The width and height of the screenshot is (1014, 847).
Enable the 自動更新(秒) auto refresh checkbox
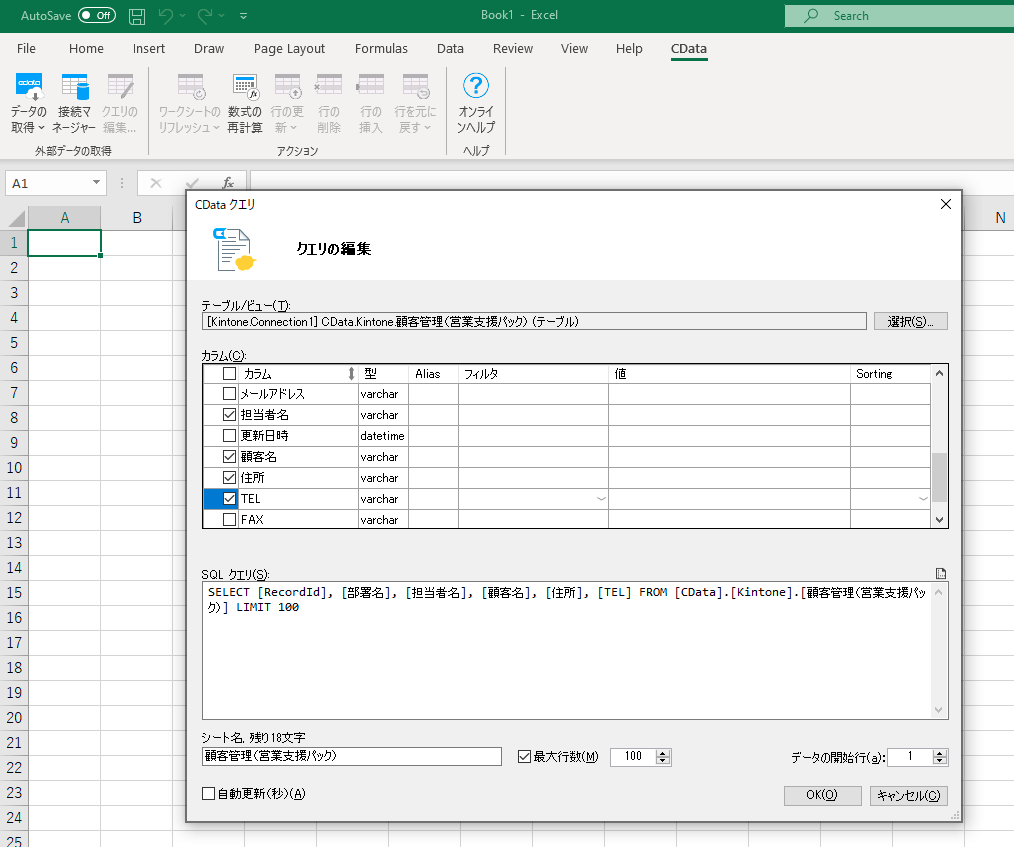[209, 794]
